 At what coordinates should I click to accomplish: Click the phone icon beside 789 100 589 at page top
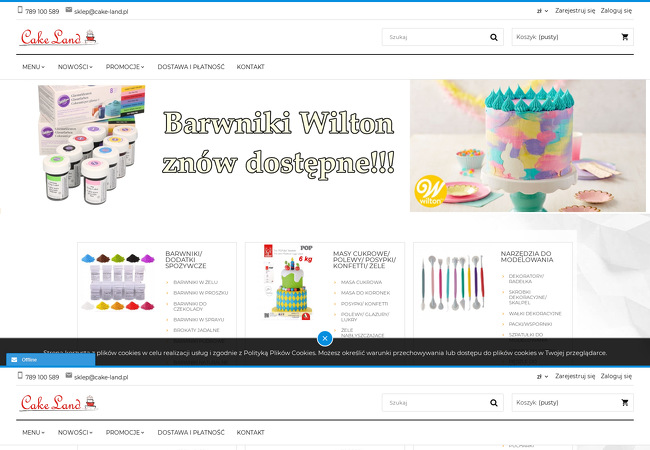pyautogui.click(x=20, y=10)
